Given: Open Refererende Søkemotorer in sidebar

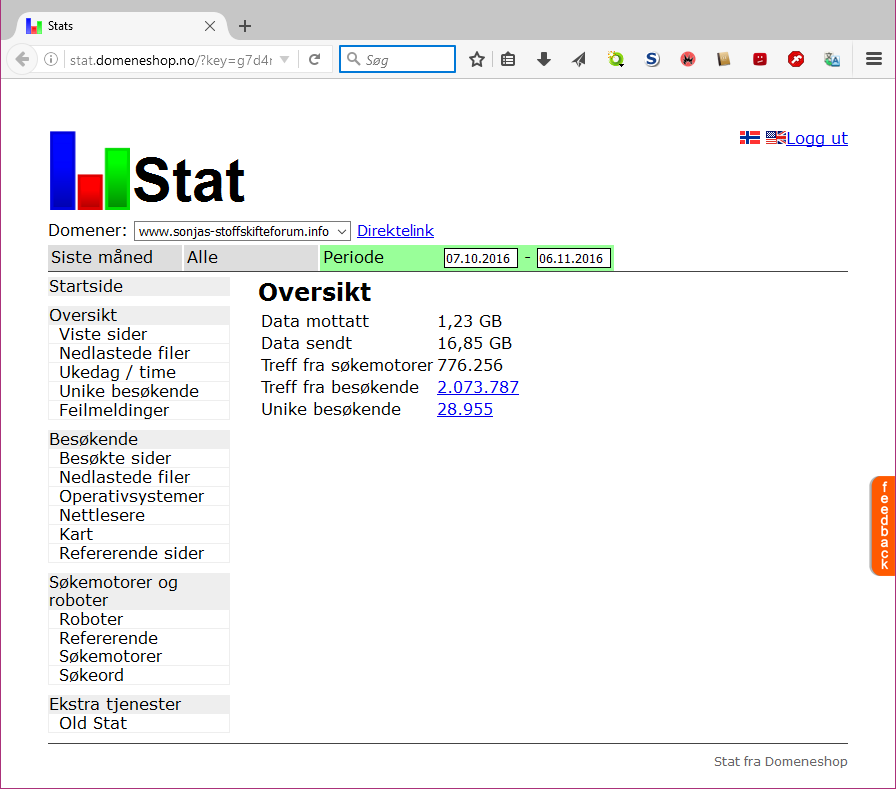Looking at the screenshot, I should (139, 647).
